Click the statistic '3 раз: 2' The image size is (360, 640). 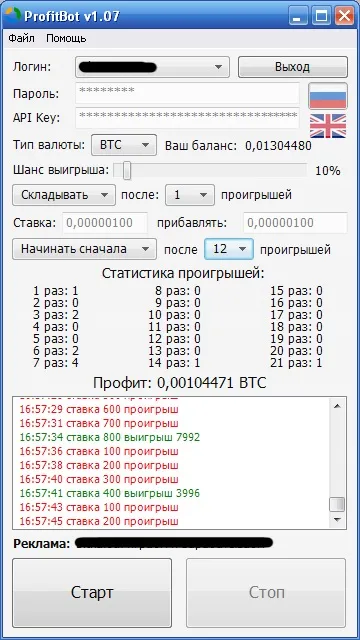(56, 315)
